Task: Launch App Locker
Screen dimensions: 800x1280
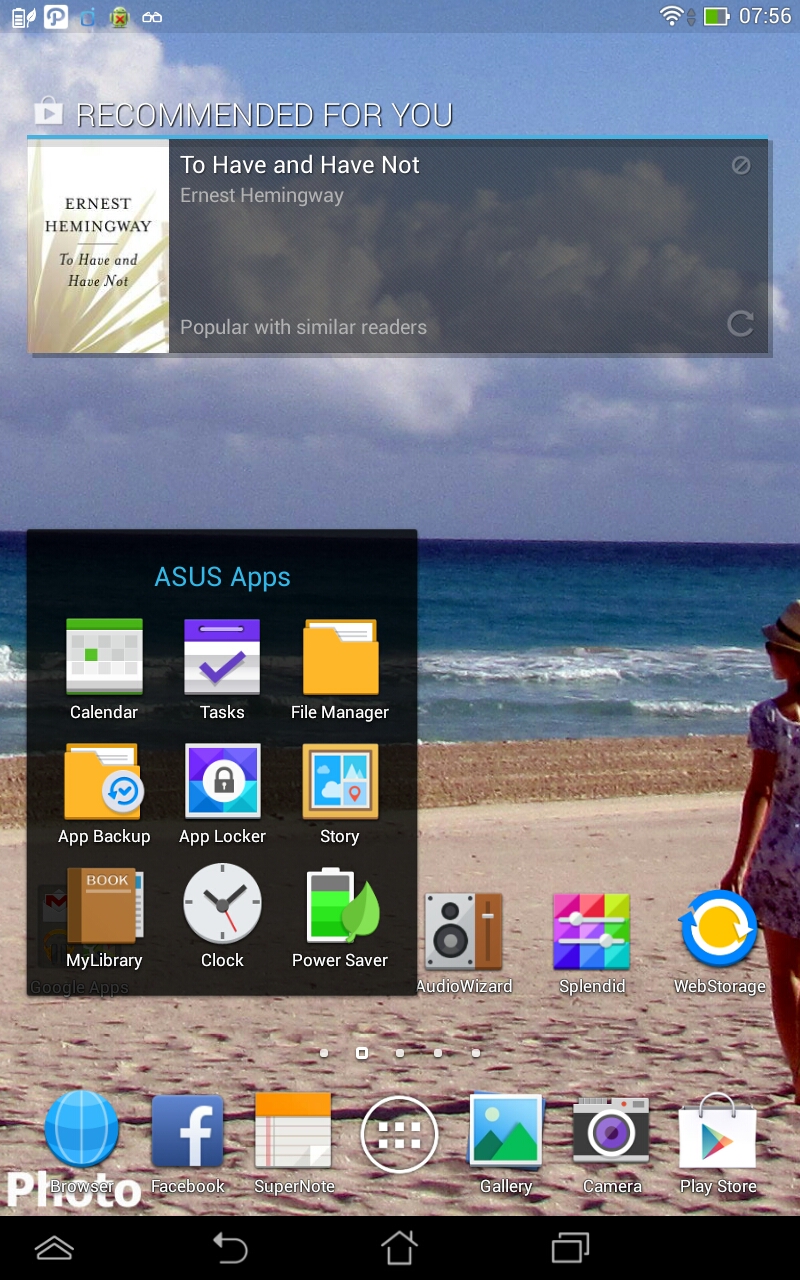Action: point(222,782)
